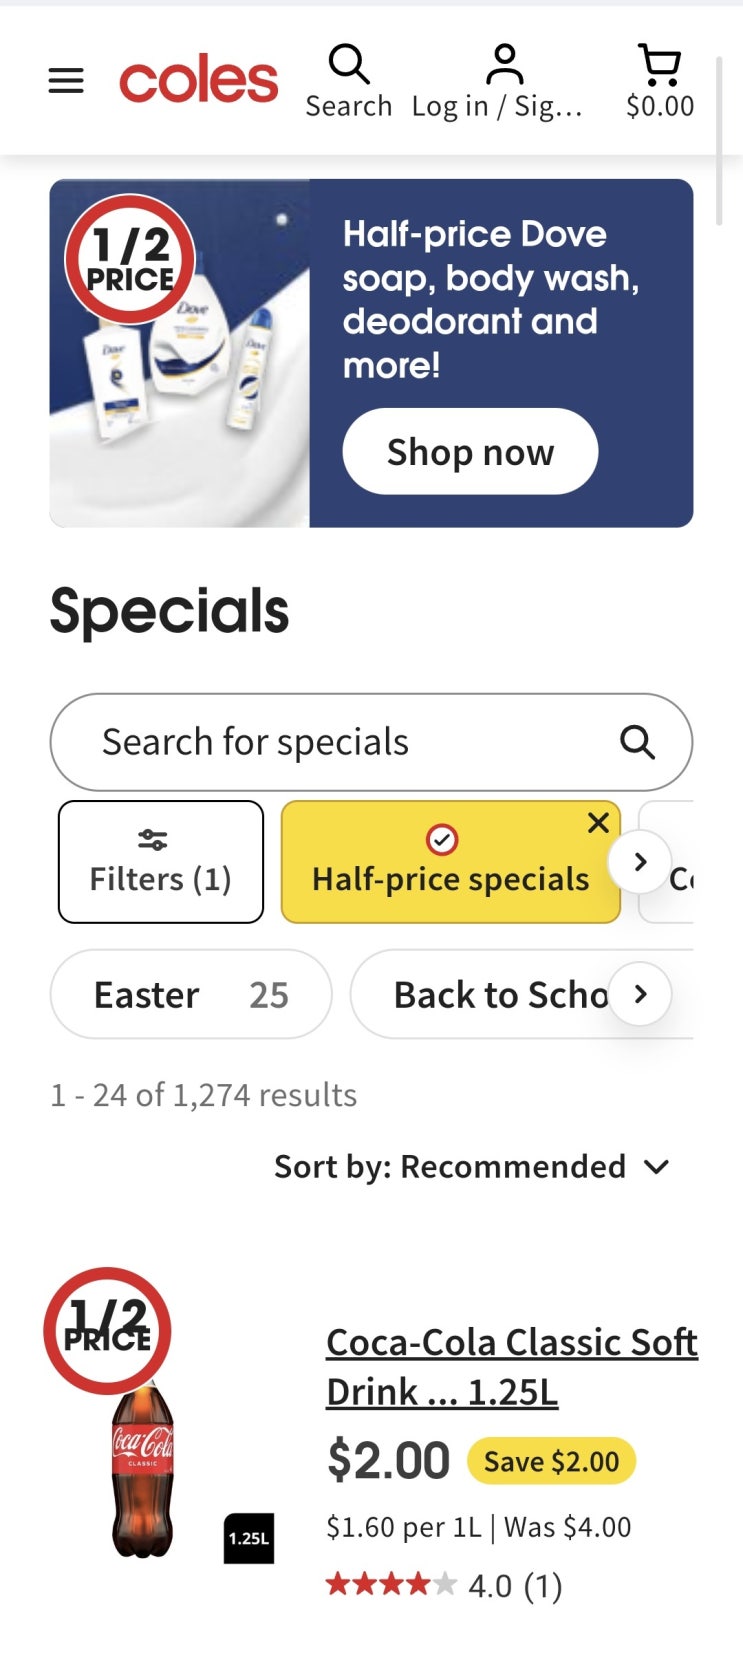The width and height of the screenshot is (743, 1653).
Task: Select the Easter category chip
Action: coord(191,995)
